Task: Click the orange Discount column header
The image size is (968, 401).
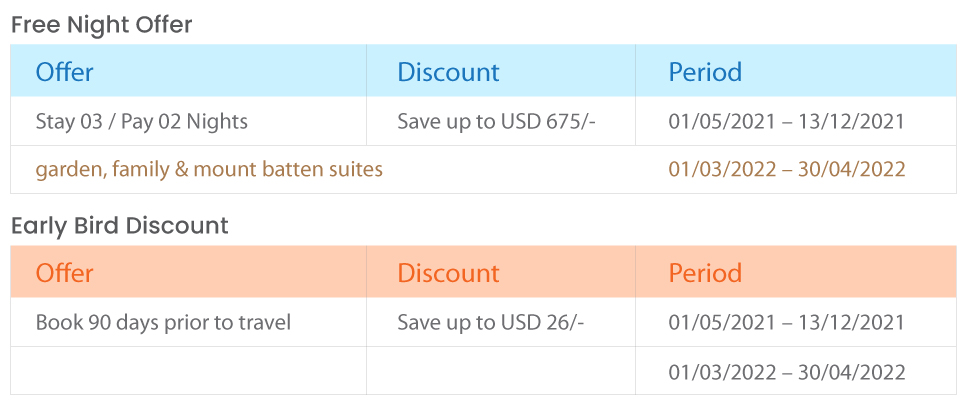Action: [x=448, y=273]
